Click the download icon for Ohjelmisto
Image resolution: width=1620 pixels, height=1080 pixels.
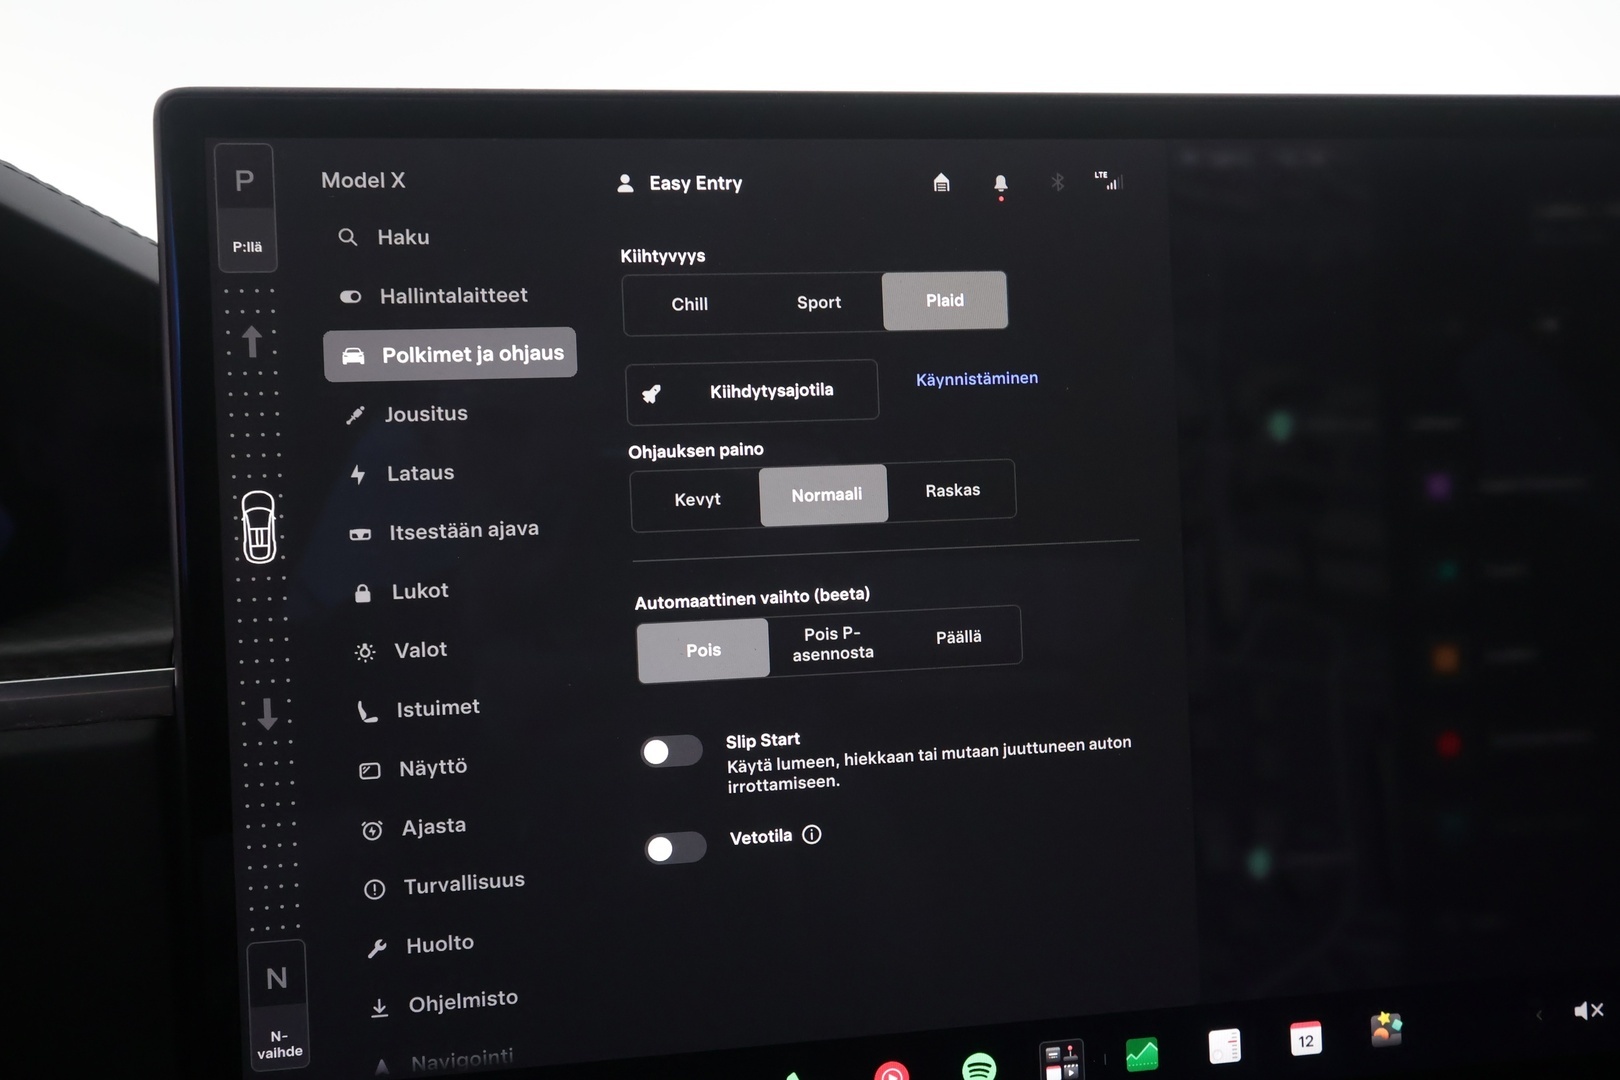[380, 1008]
